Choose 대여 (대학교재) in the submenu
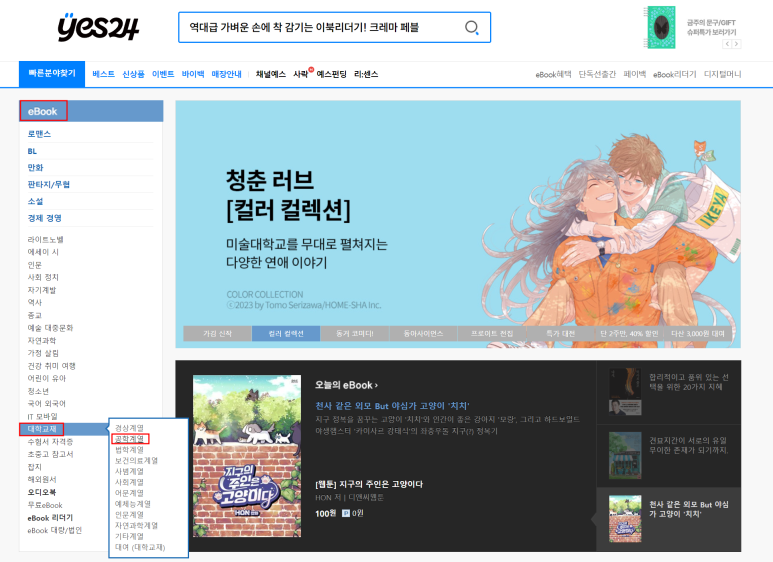773x562 pixels. (x=140, y=547)
